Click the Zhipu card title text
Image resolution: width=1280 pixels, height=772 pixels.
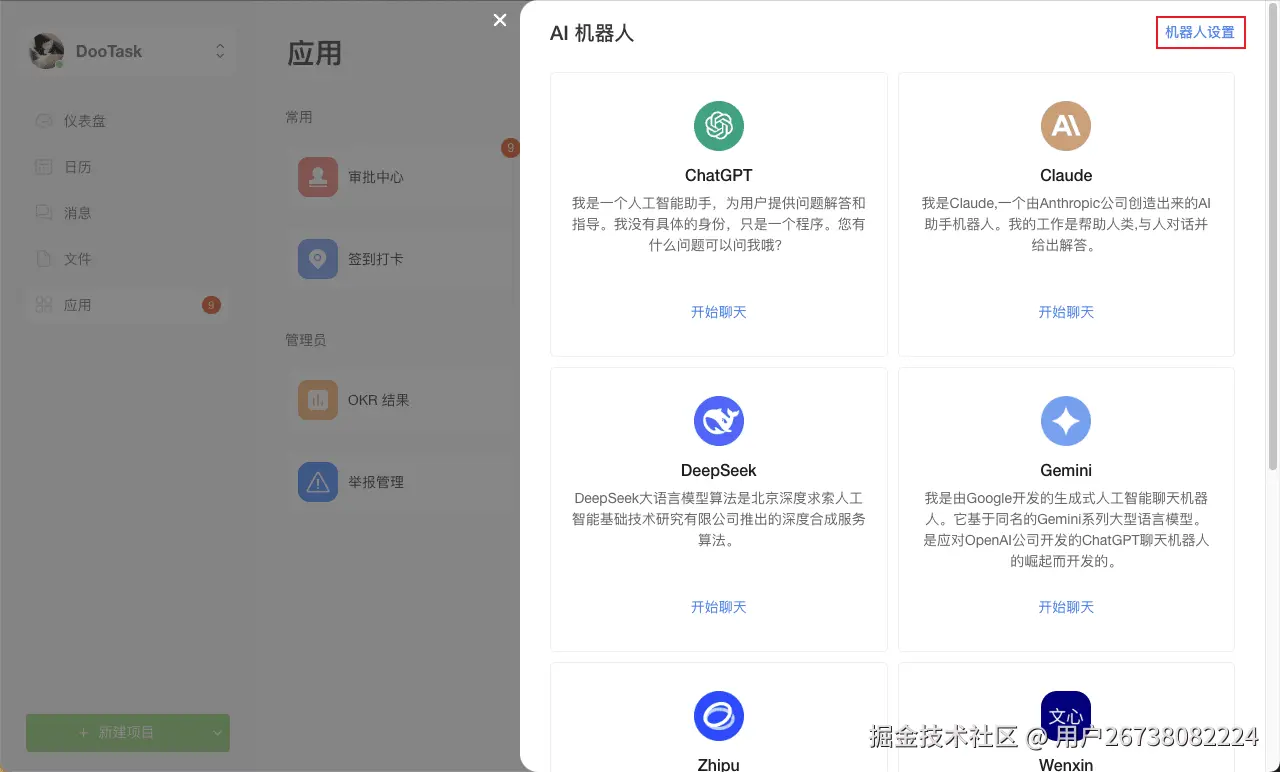coord(719,765)
